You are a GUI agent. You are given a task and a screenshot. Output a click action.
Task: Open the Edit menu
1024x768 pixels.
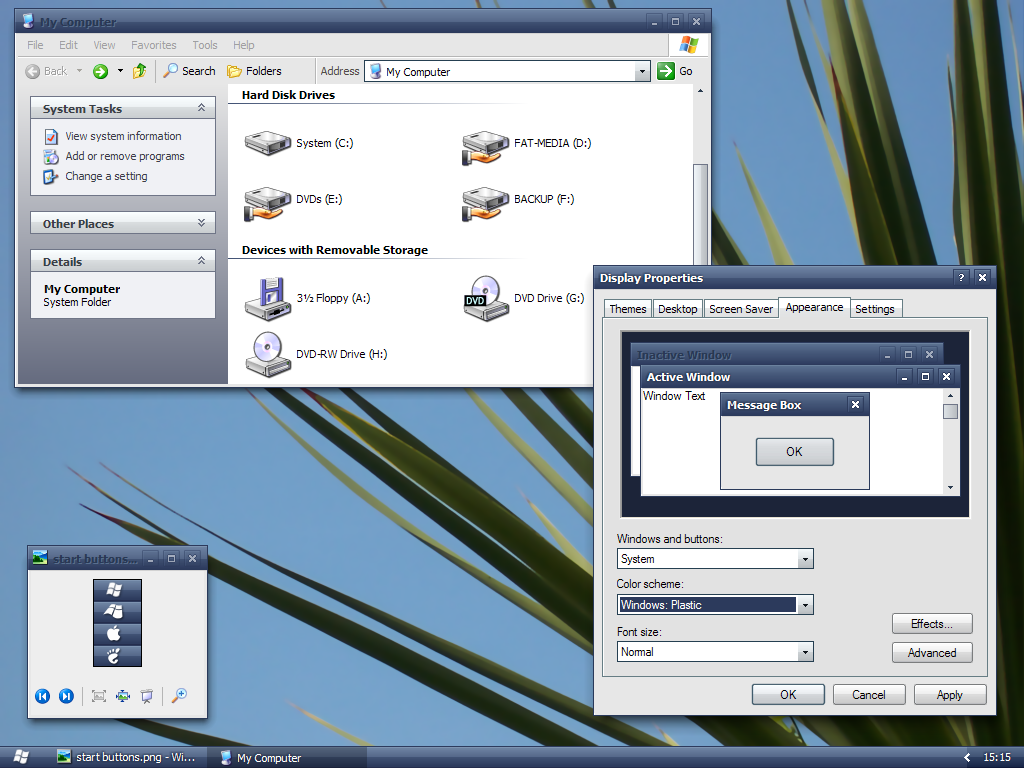pyautogui.click(x=68, y=45)
